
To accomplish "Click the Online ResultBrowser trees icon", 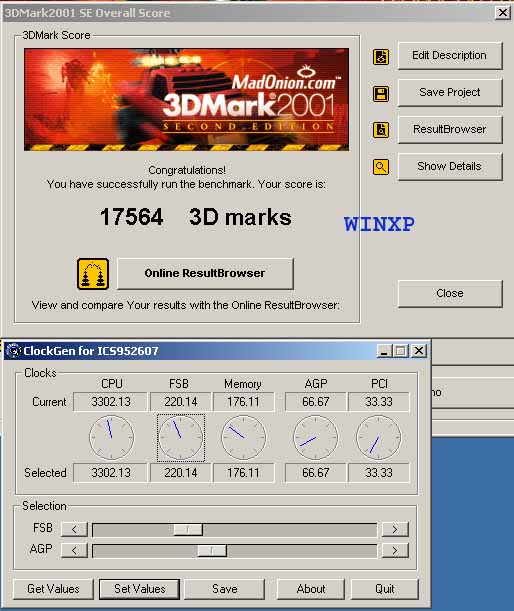I will pos(93,274).
